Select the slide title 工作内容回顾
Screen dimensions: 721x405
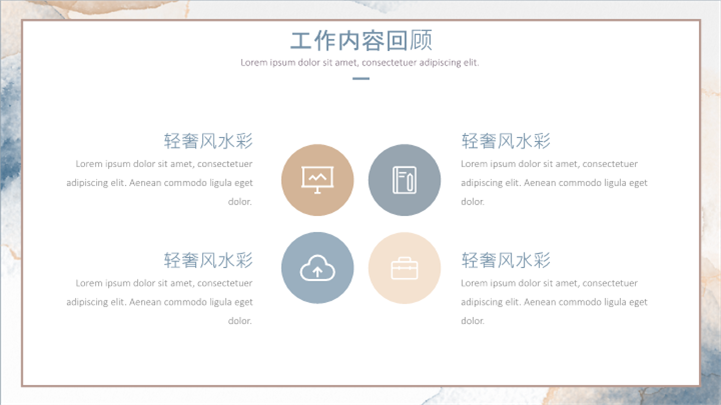(x=360, y=41)
